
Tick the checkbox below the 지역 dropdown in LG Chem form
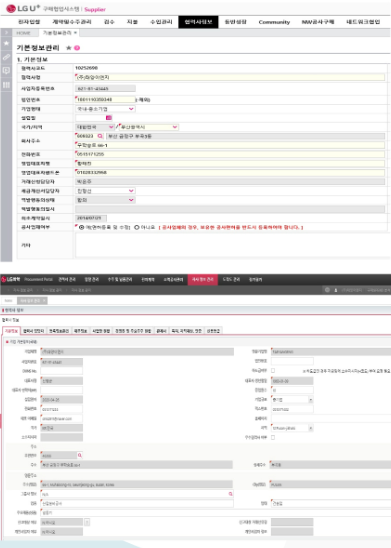273,437
